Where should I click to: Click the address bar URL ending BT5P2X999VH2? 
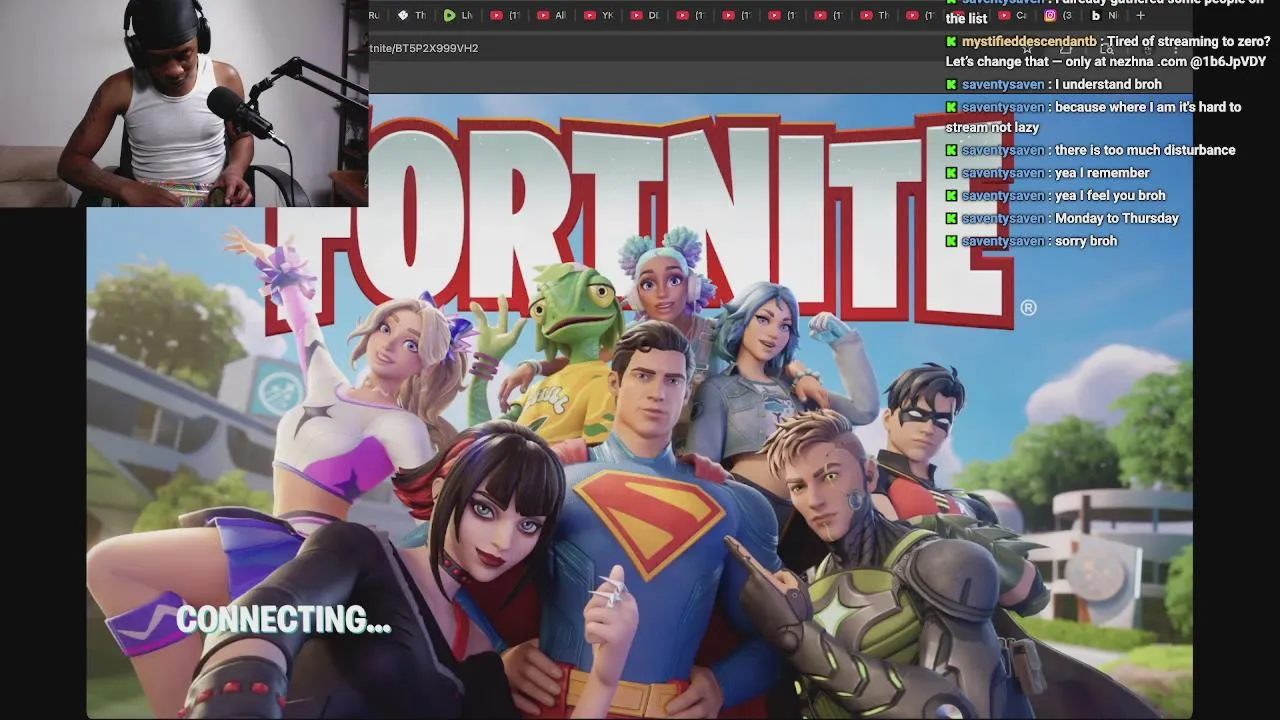[x=424, y=48]
